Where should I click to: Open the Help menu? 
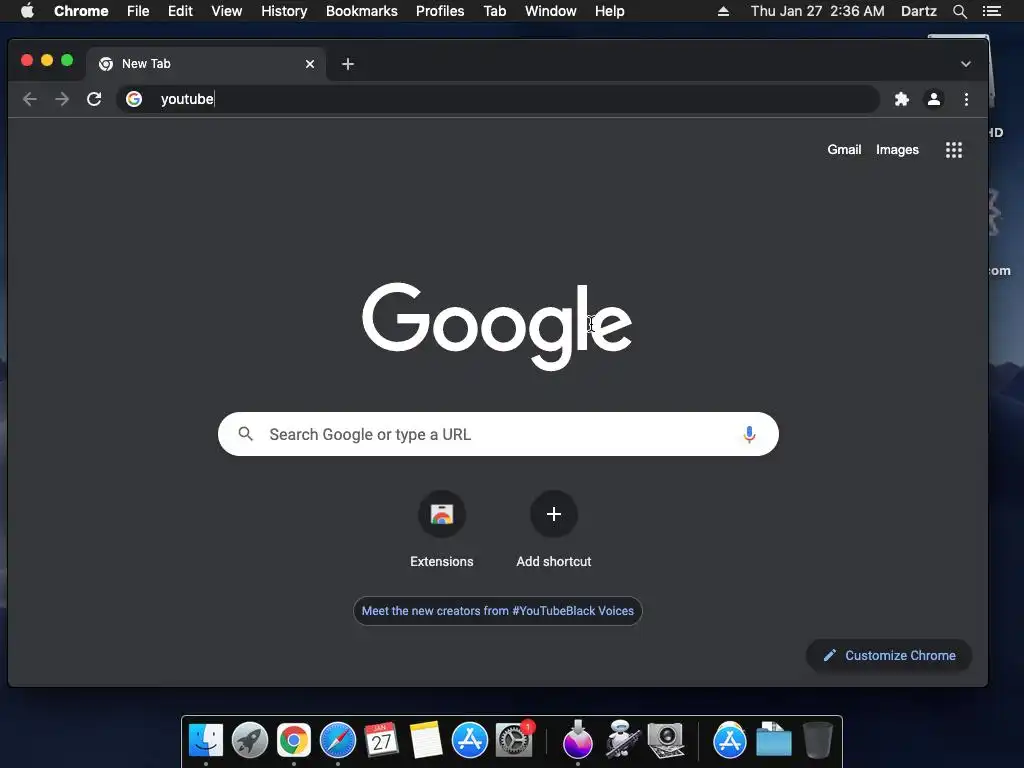coord(609,11)
